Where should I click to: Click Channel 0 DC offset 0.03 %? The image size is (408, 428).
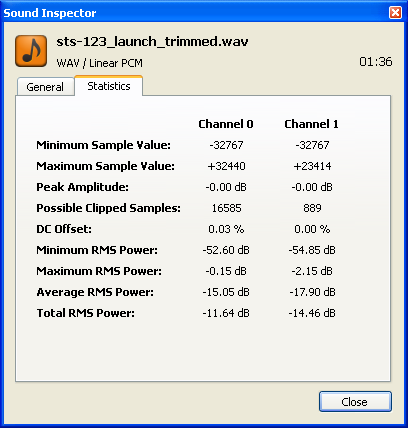point(226,229)
